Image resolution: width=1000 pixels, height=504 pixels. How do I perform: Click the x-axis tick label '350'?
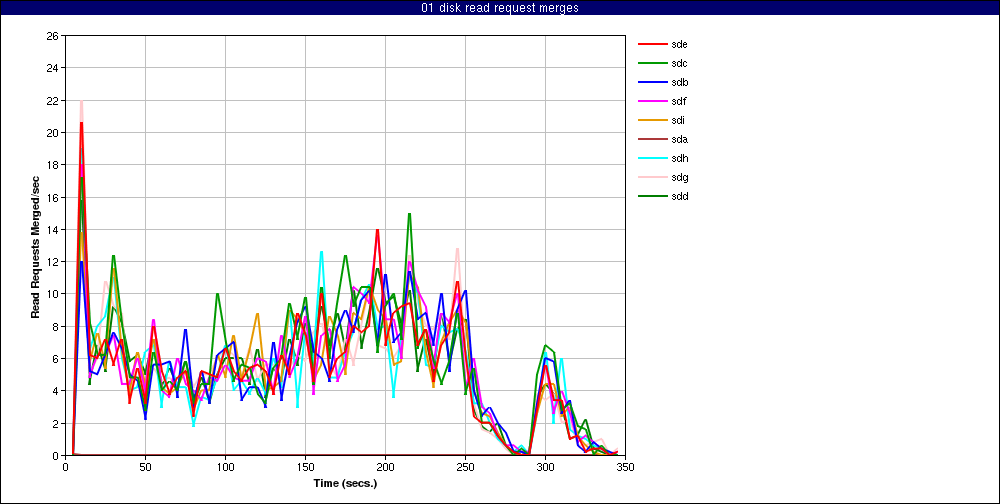(x=626, y=467)
